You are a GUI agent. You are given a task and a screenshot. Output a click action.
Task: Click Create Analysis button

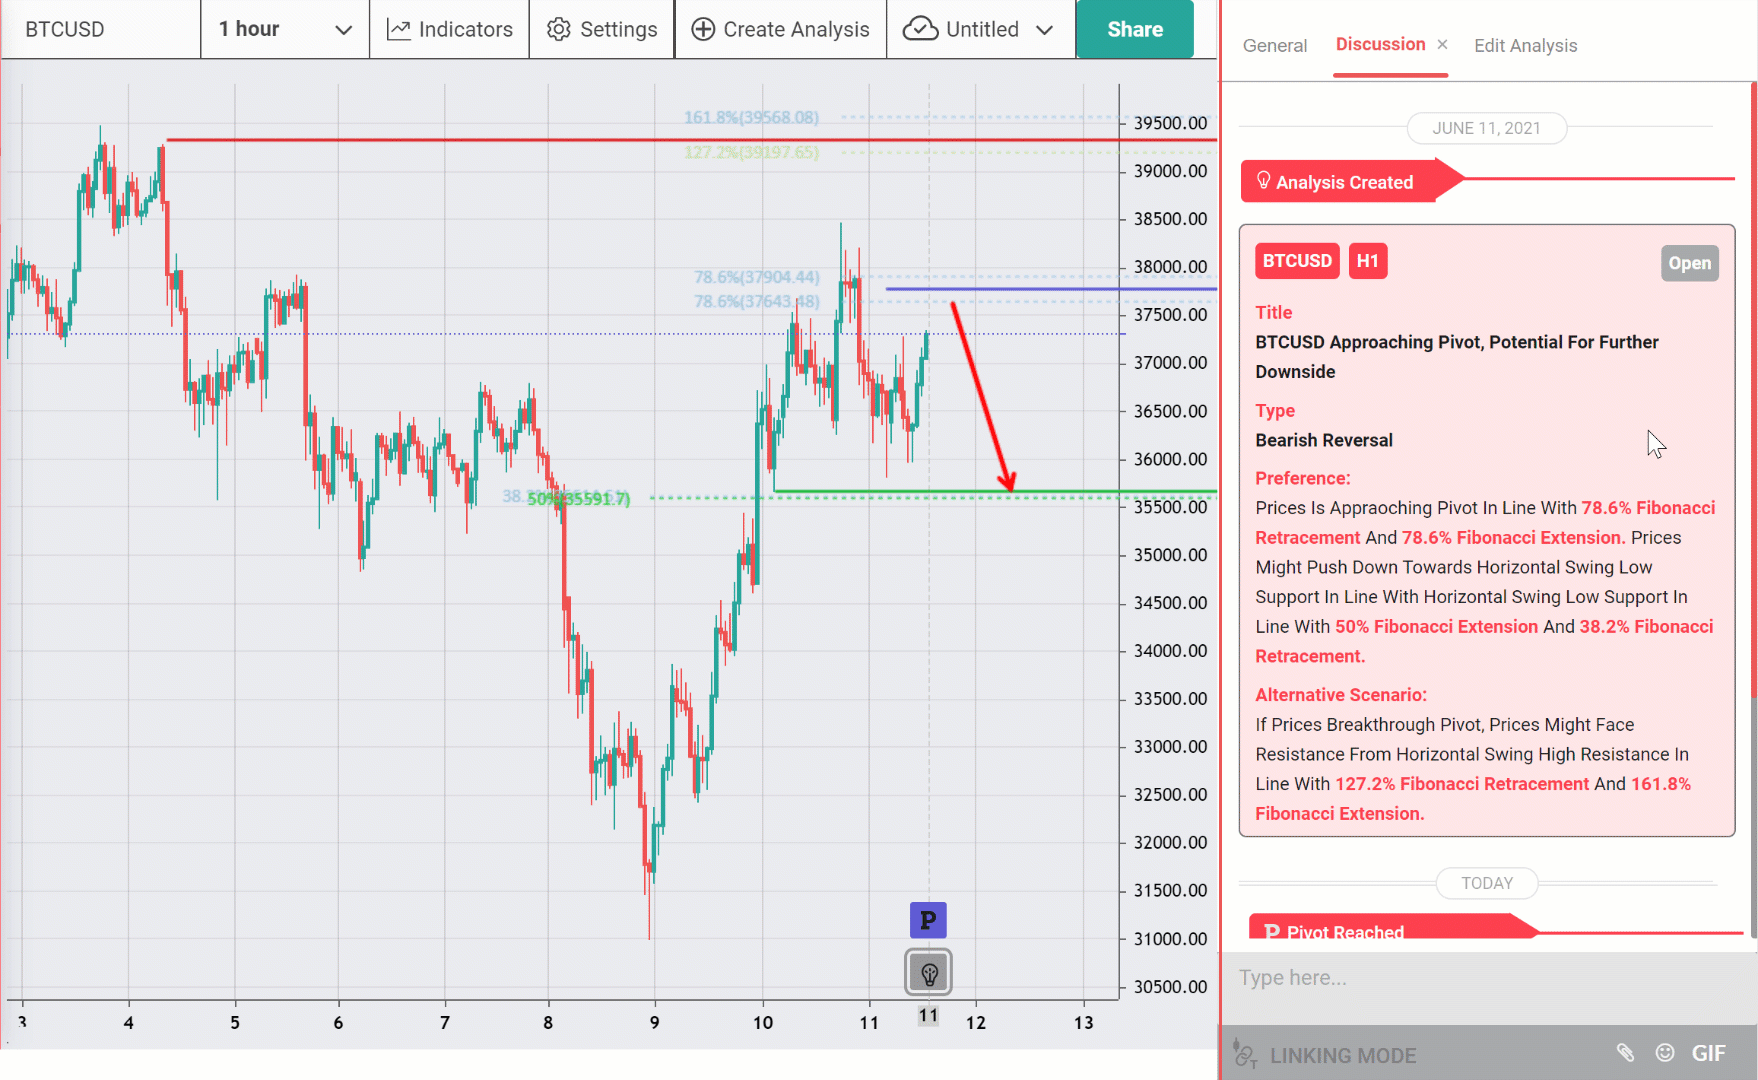point(781,29)
